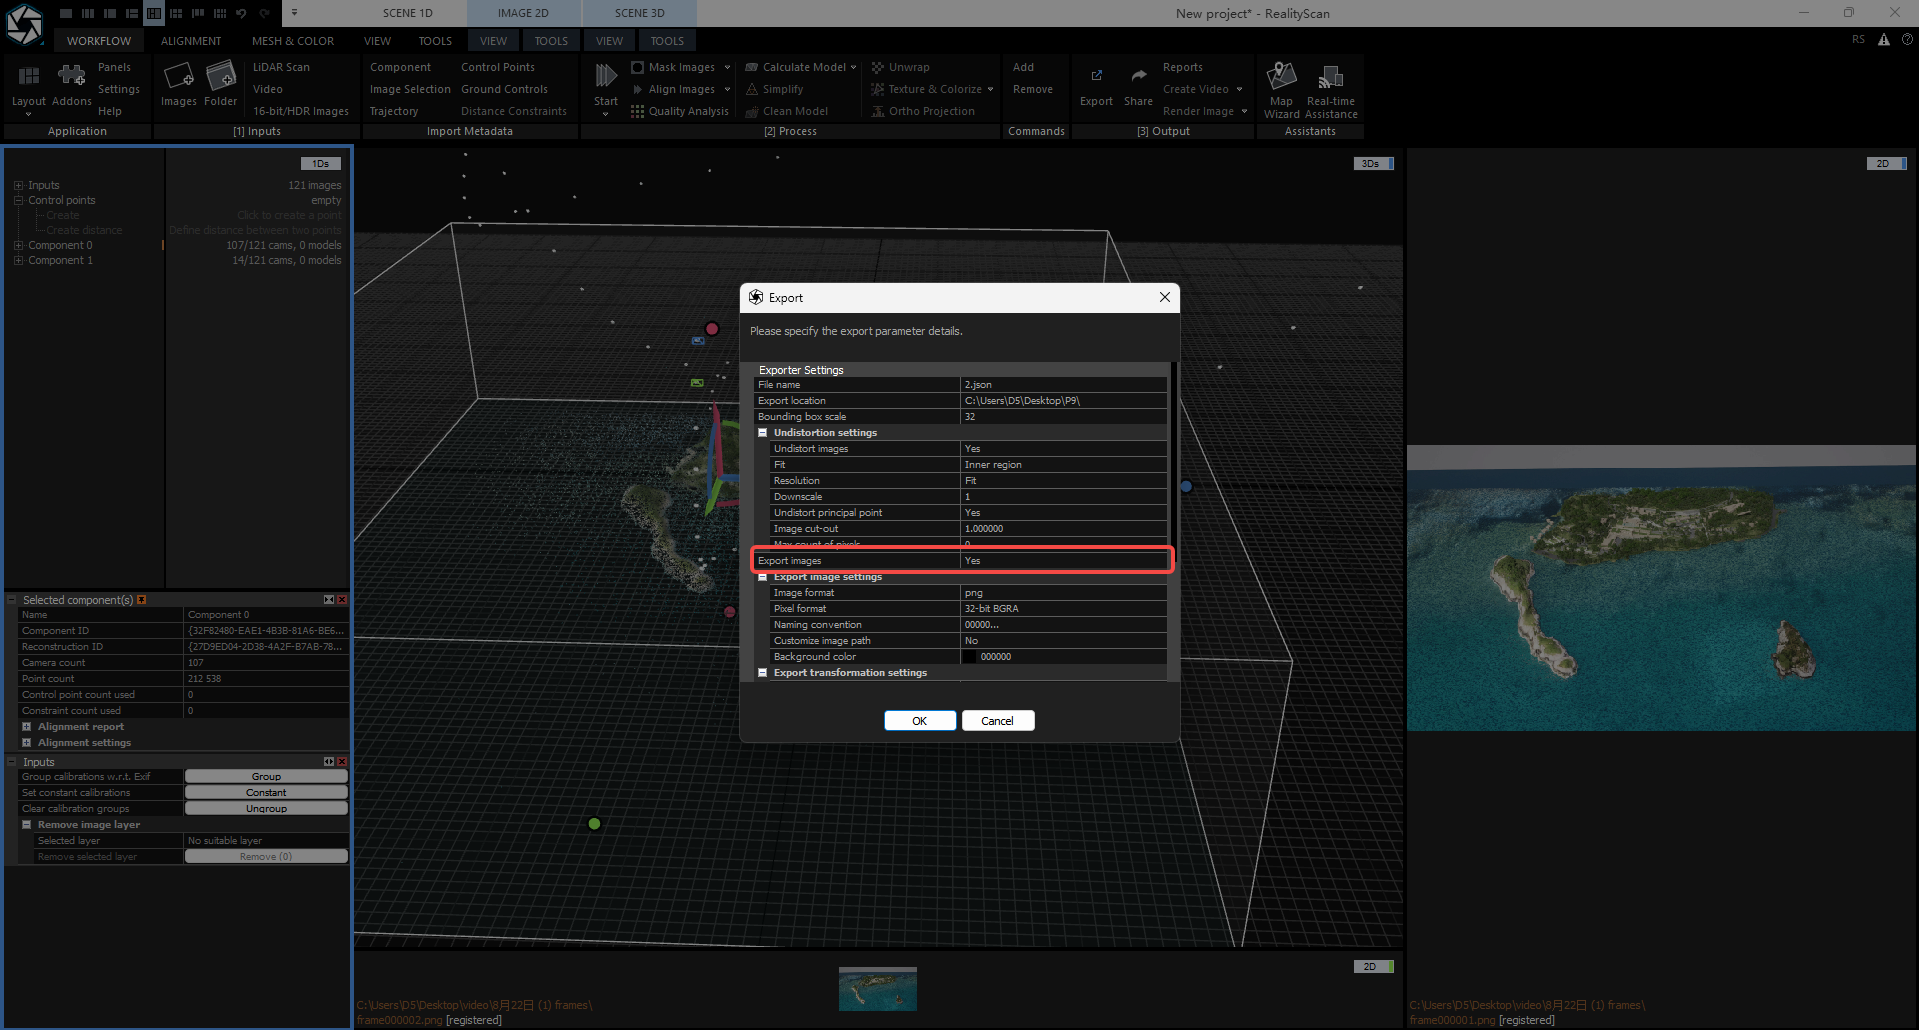This screenshot has height=1030, width=1919.
Task: Click the undo arrow in title bar
Action: click(x=241, y=13)
